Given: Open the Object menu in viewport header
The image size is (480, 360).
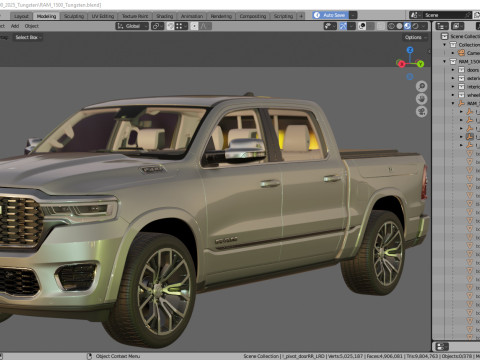Looking at the screenshot, I should 32,26.
